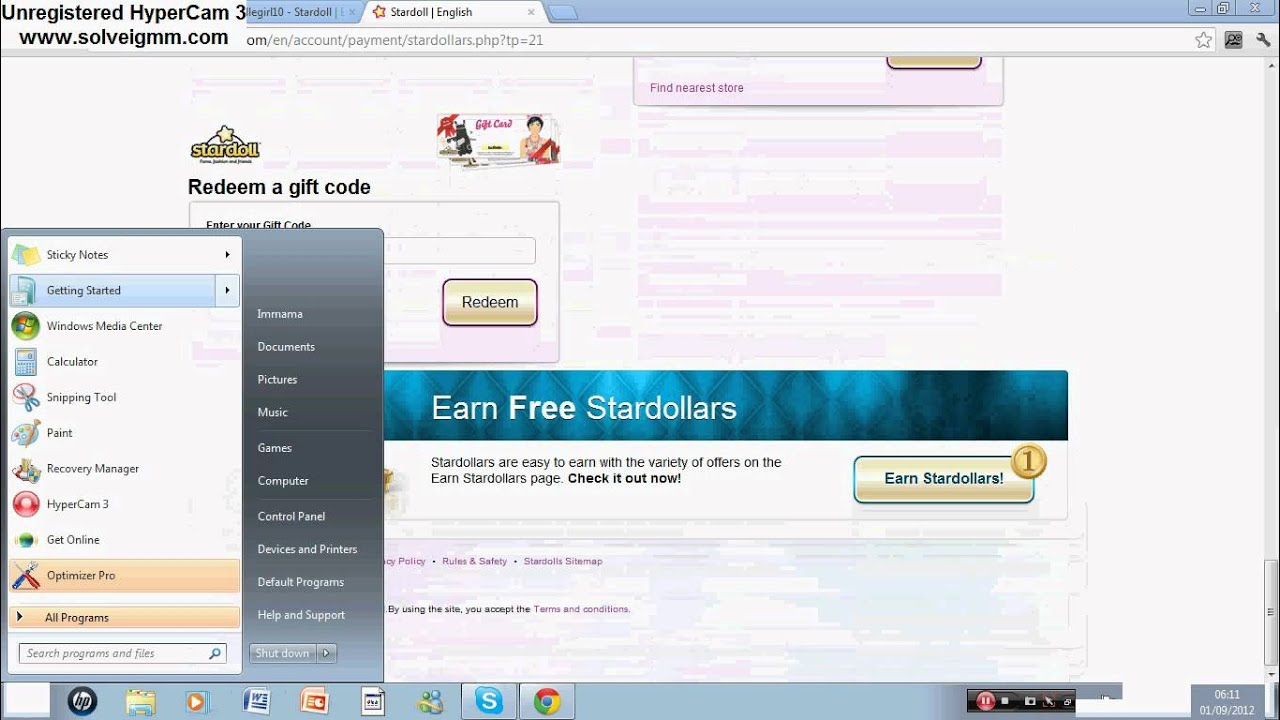Image resolution: width=1280 pixels, height=720 pixels.
Task: Launch Optimizer Pro
Action: tap(124, 576)
